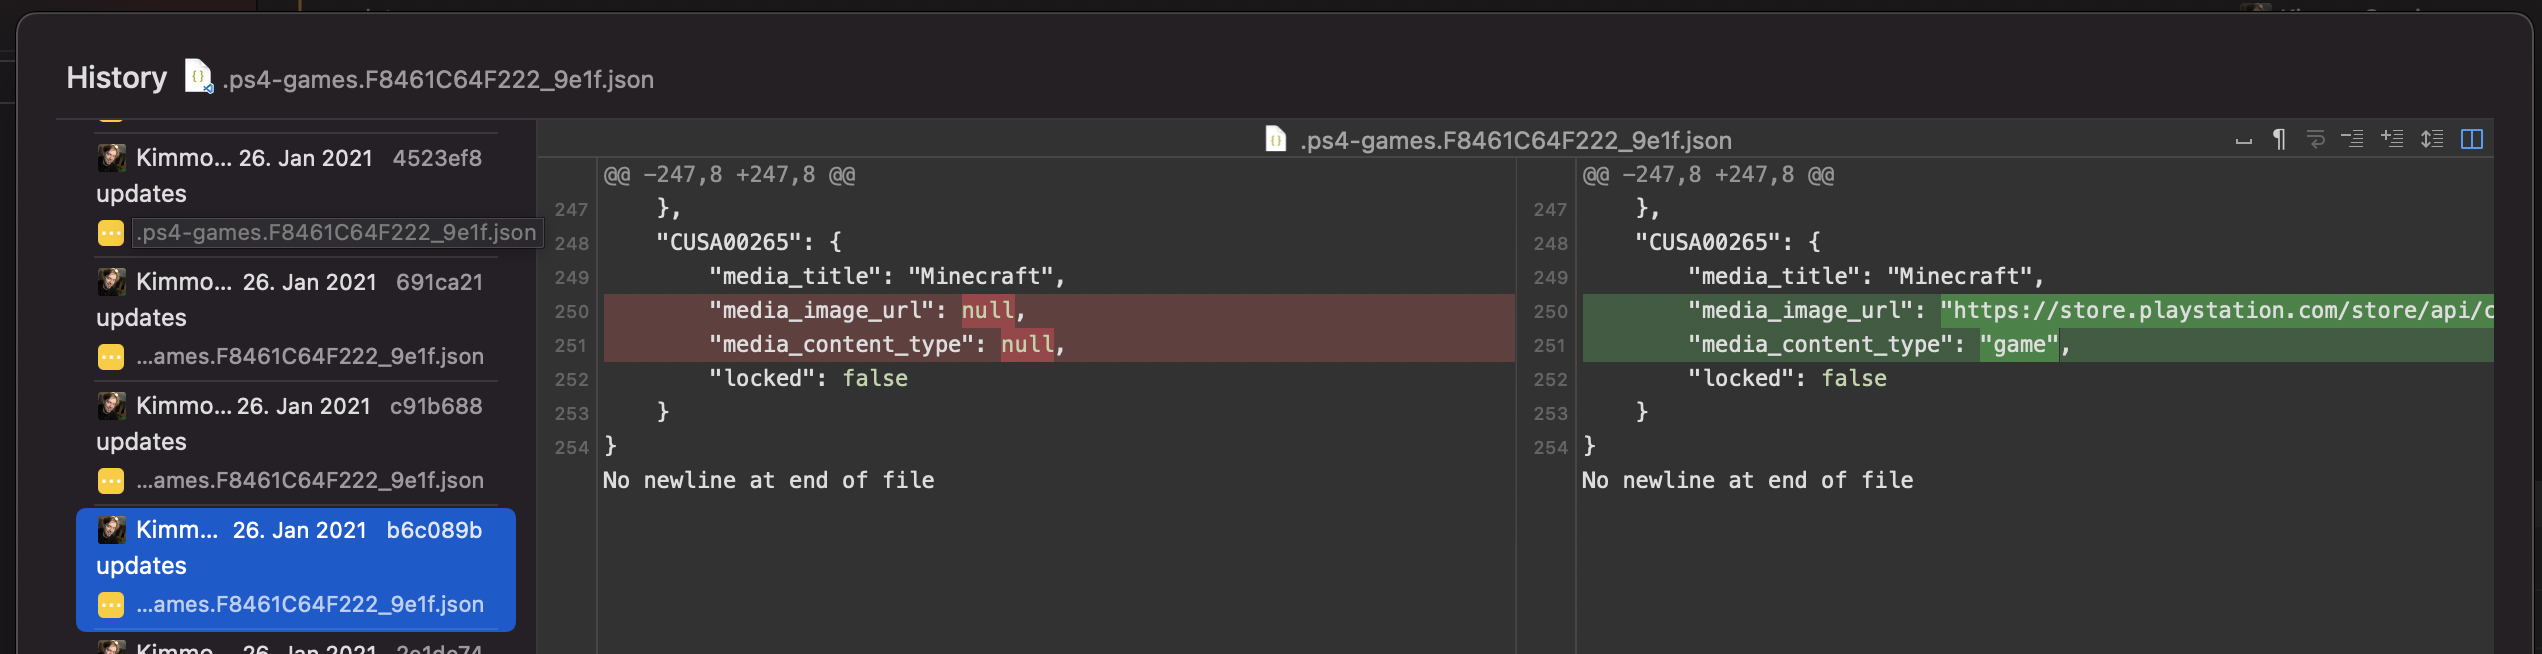
Task: Click the author avatar of commit 4523ef8
Action: [111, 157]
